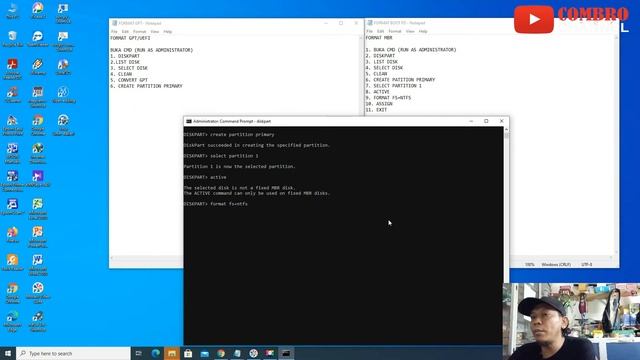This screenshot has width=640, height=360.
Task: Click the taskbar search box
Action: click(73, 353)
